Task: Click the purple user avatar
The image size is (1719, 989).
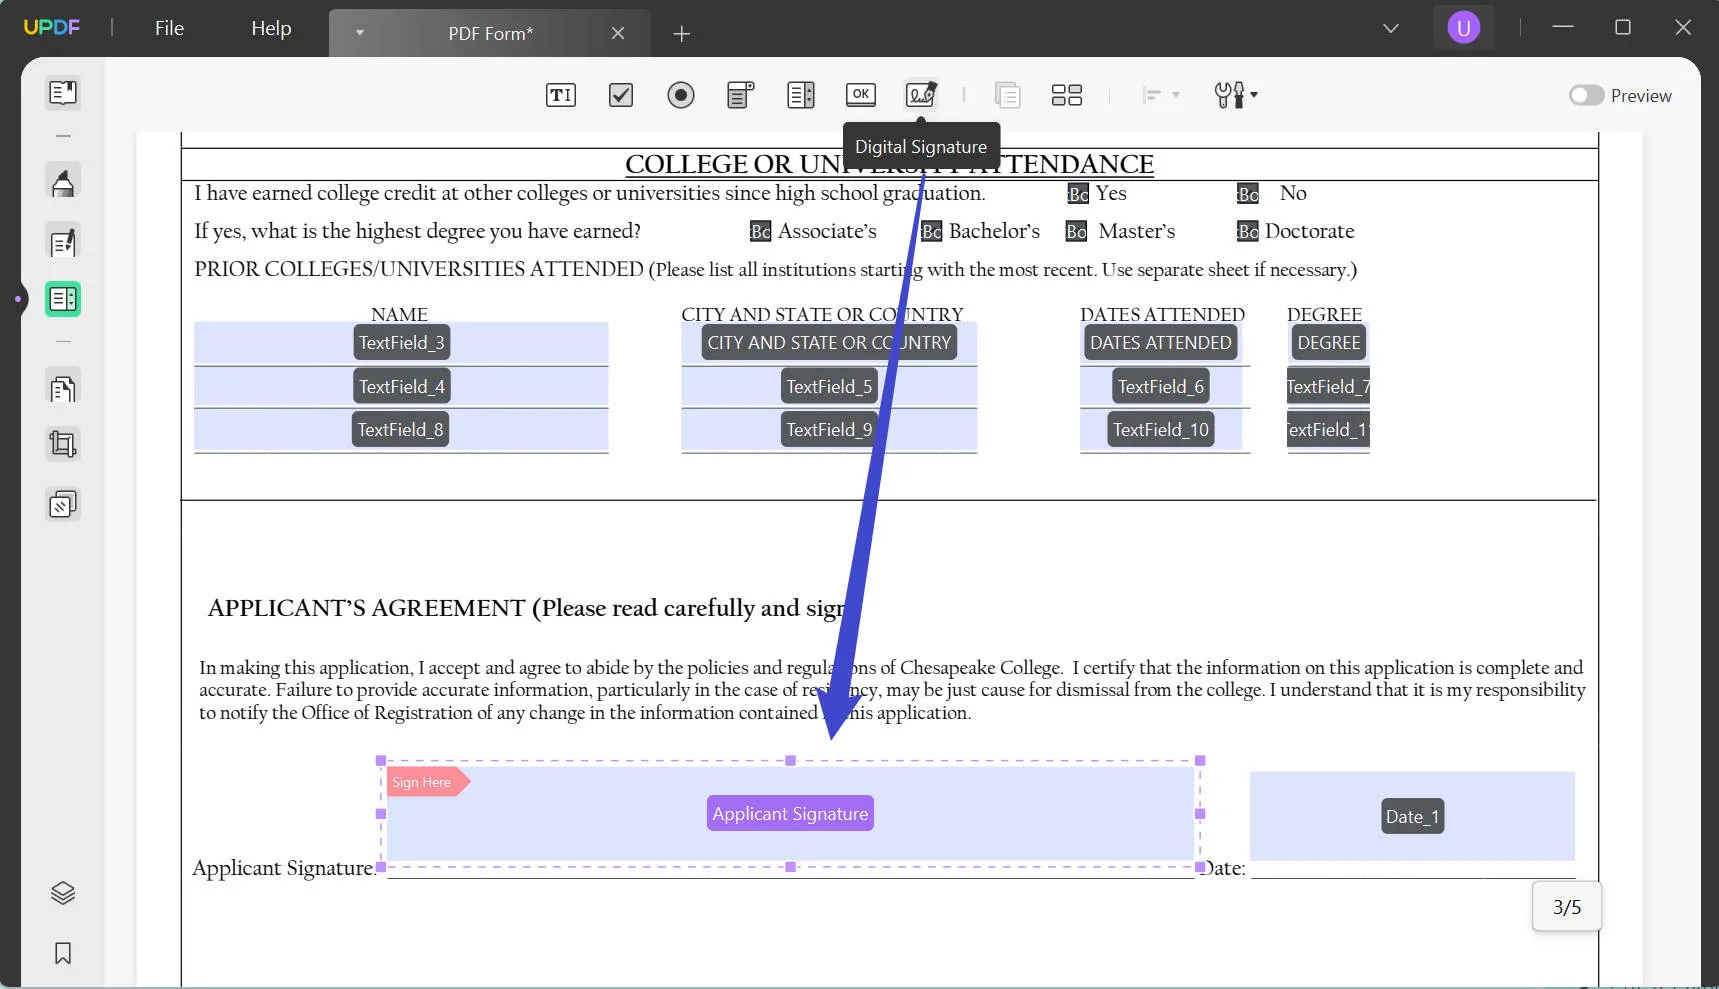Action: click(1464, 27)
